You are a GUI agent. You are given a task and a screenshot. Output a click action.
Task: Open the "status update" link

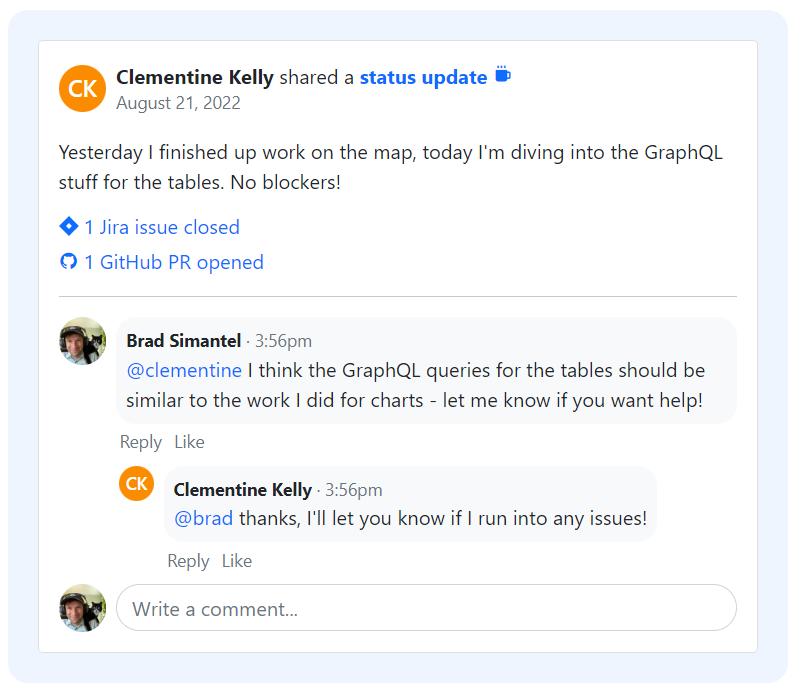coord(424,77)
